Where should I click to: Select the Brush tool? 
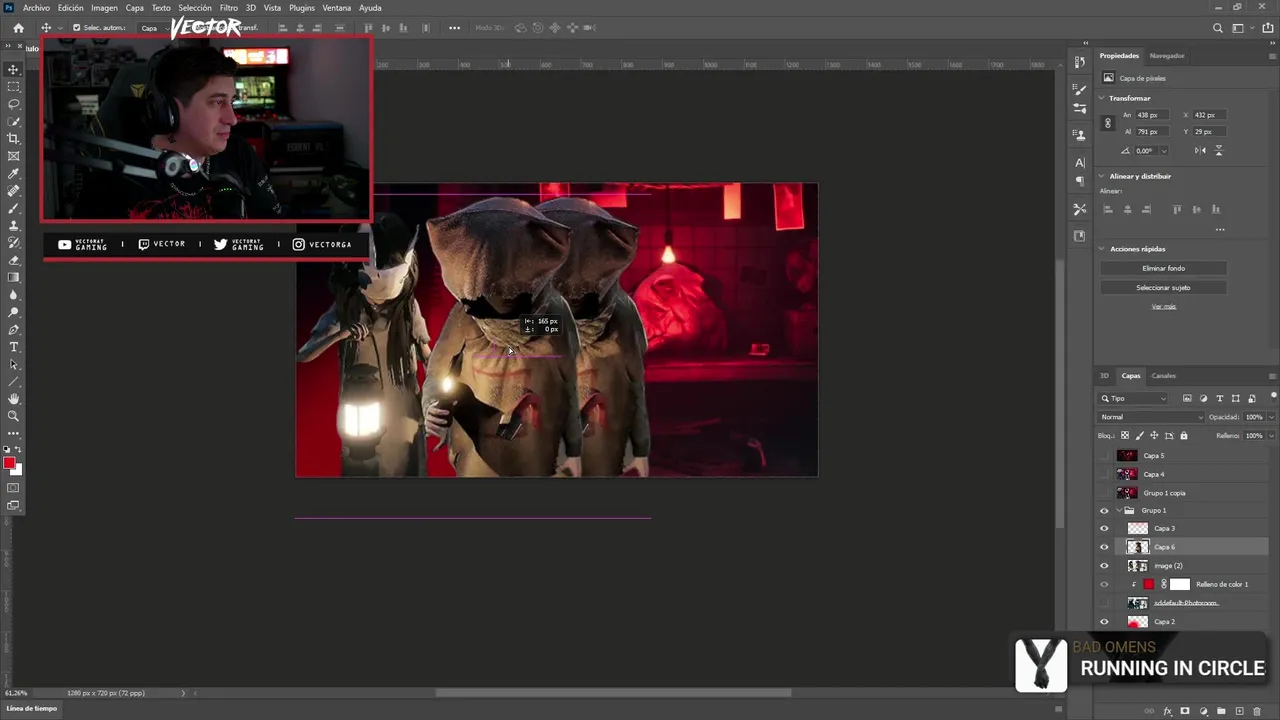tap(14, 208)
